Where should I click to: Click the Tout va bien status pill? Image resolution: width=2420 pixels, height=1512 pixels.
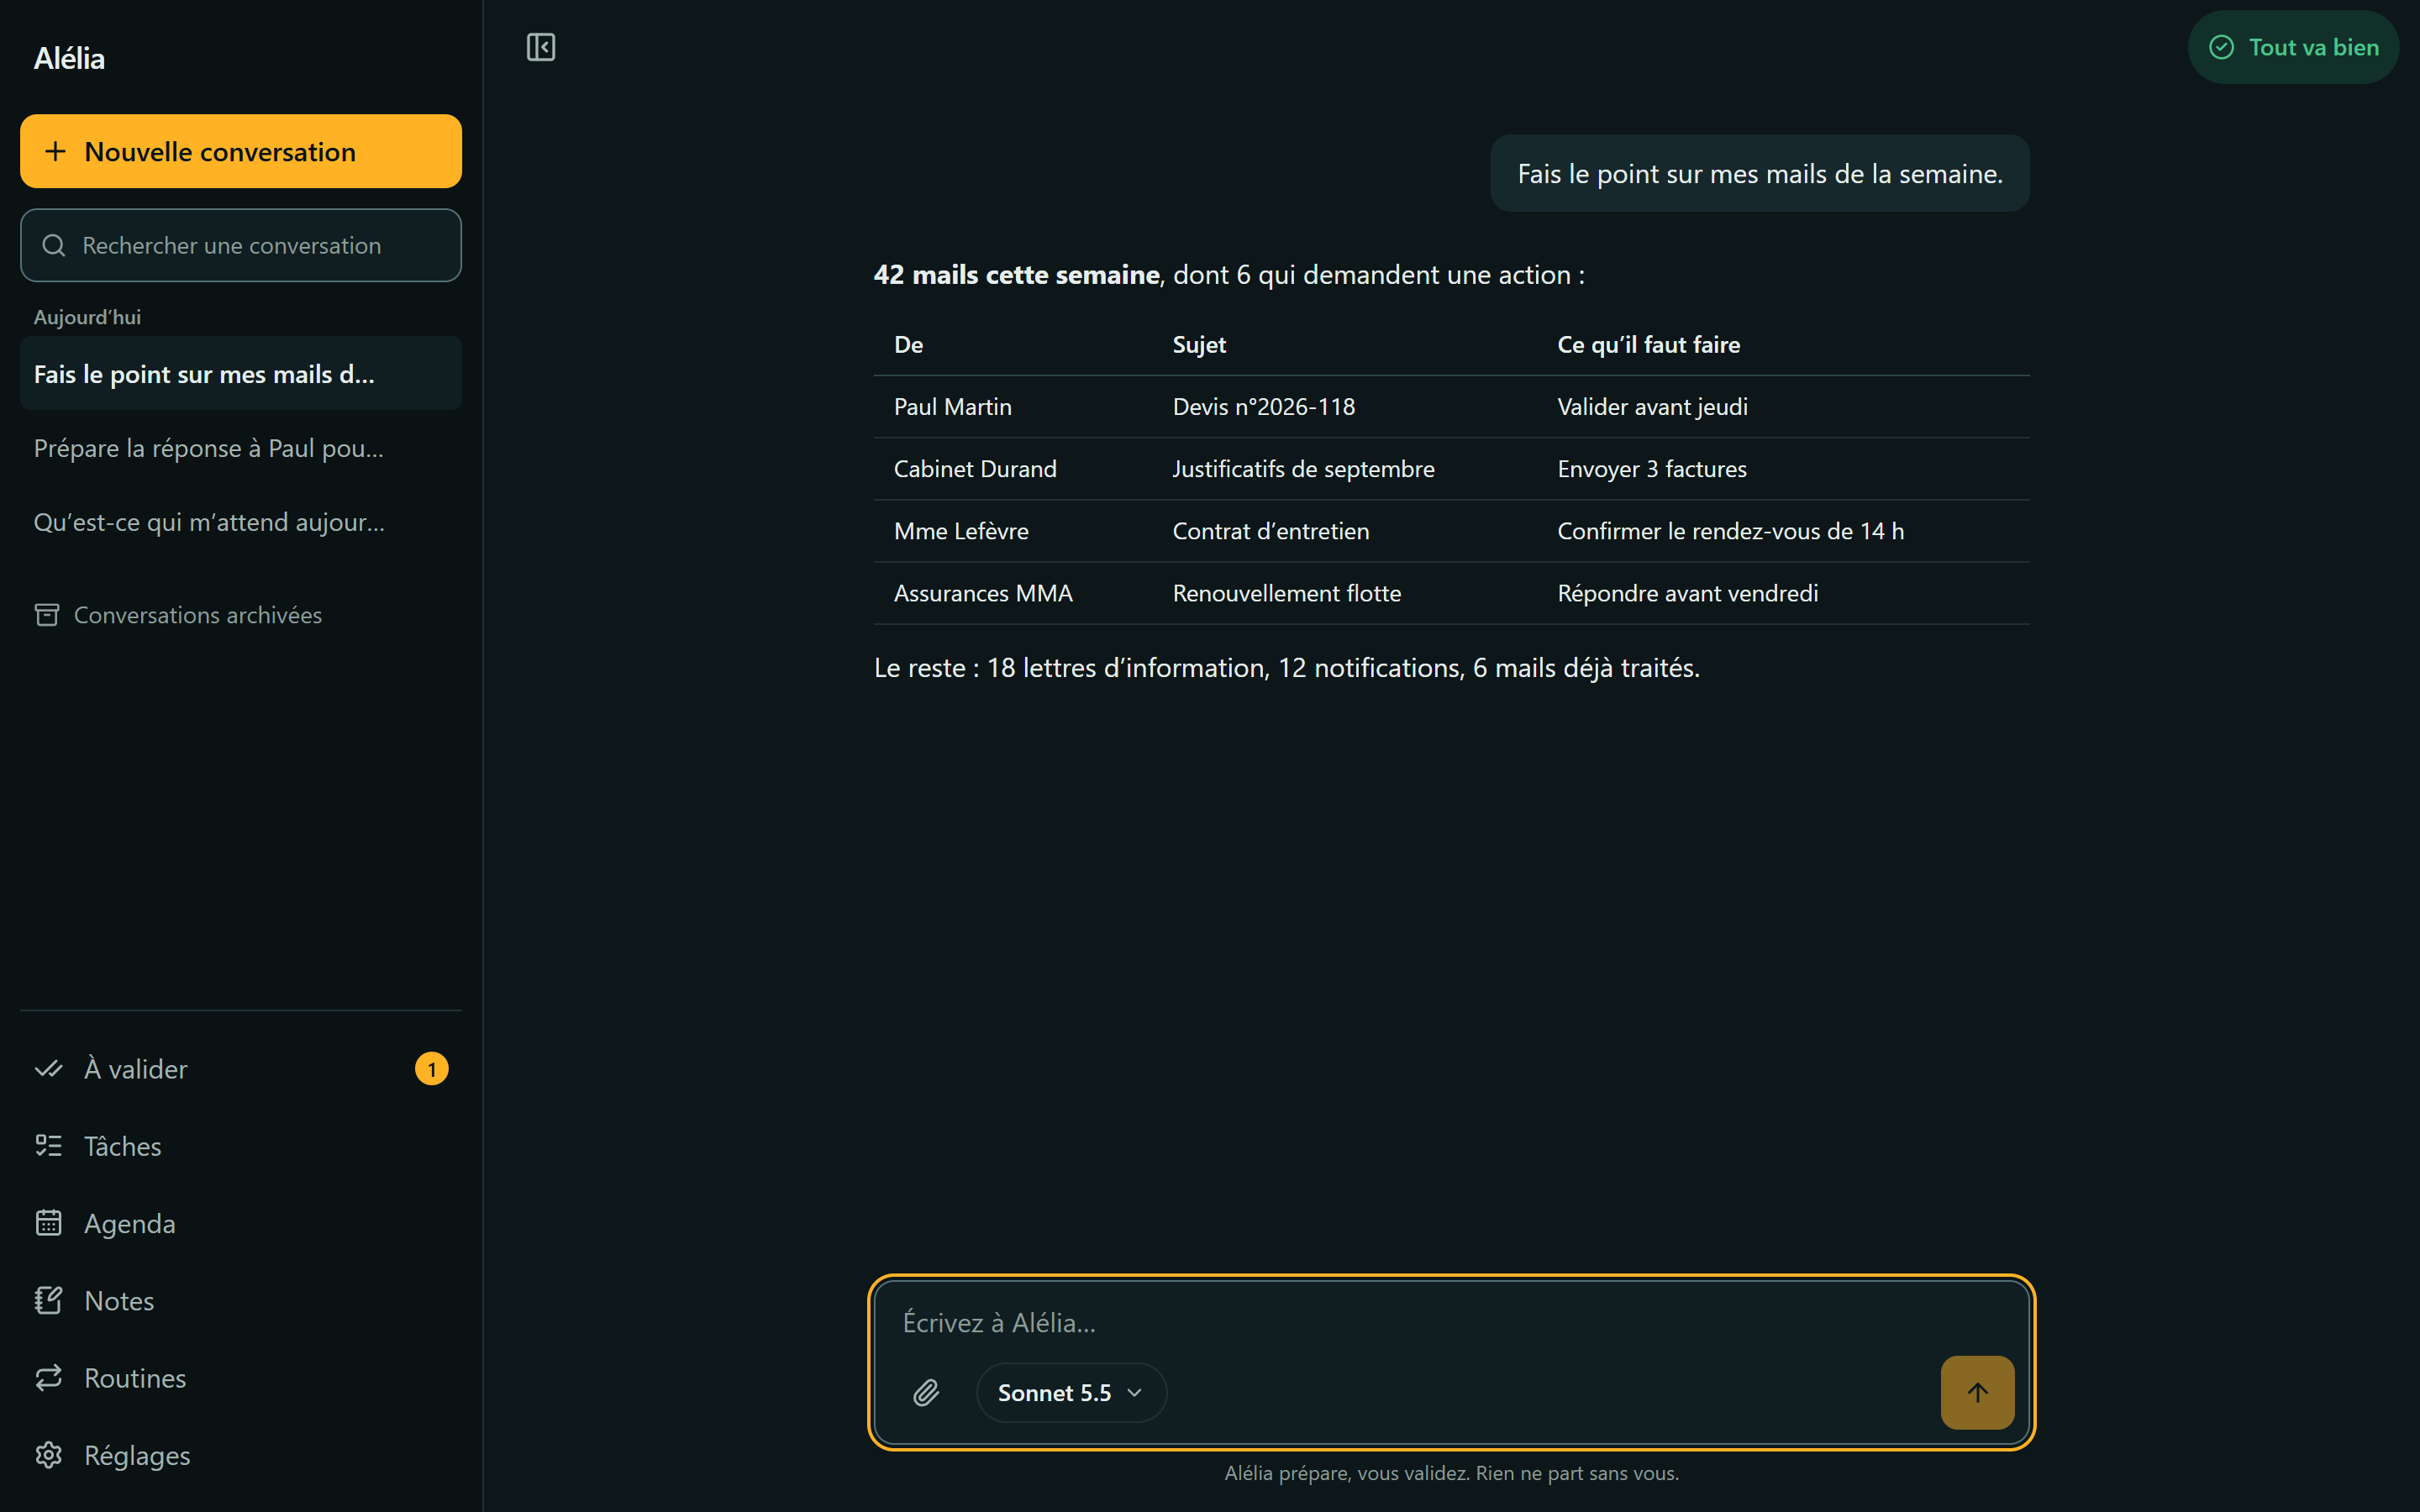click(2293, 47)
